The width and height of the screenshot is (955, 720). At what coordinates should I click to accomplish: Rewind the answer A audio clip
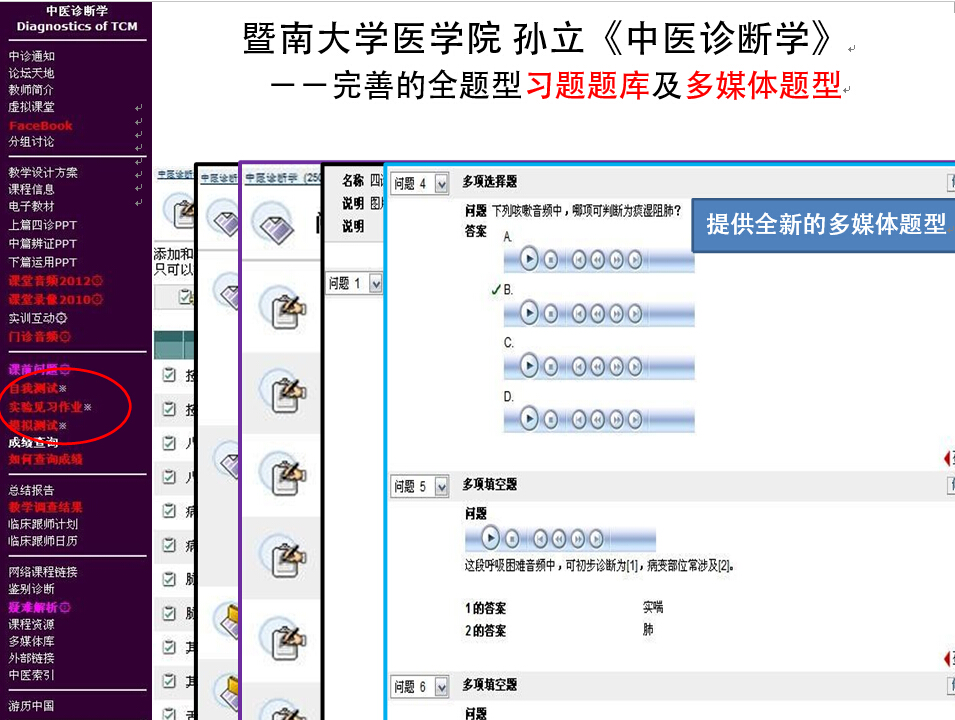tap(597, 260)
